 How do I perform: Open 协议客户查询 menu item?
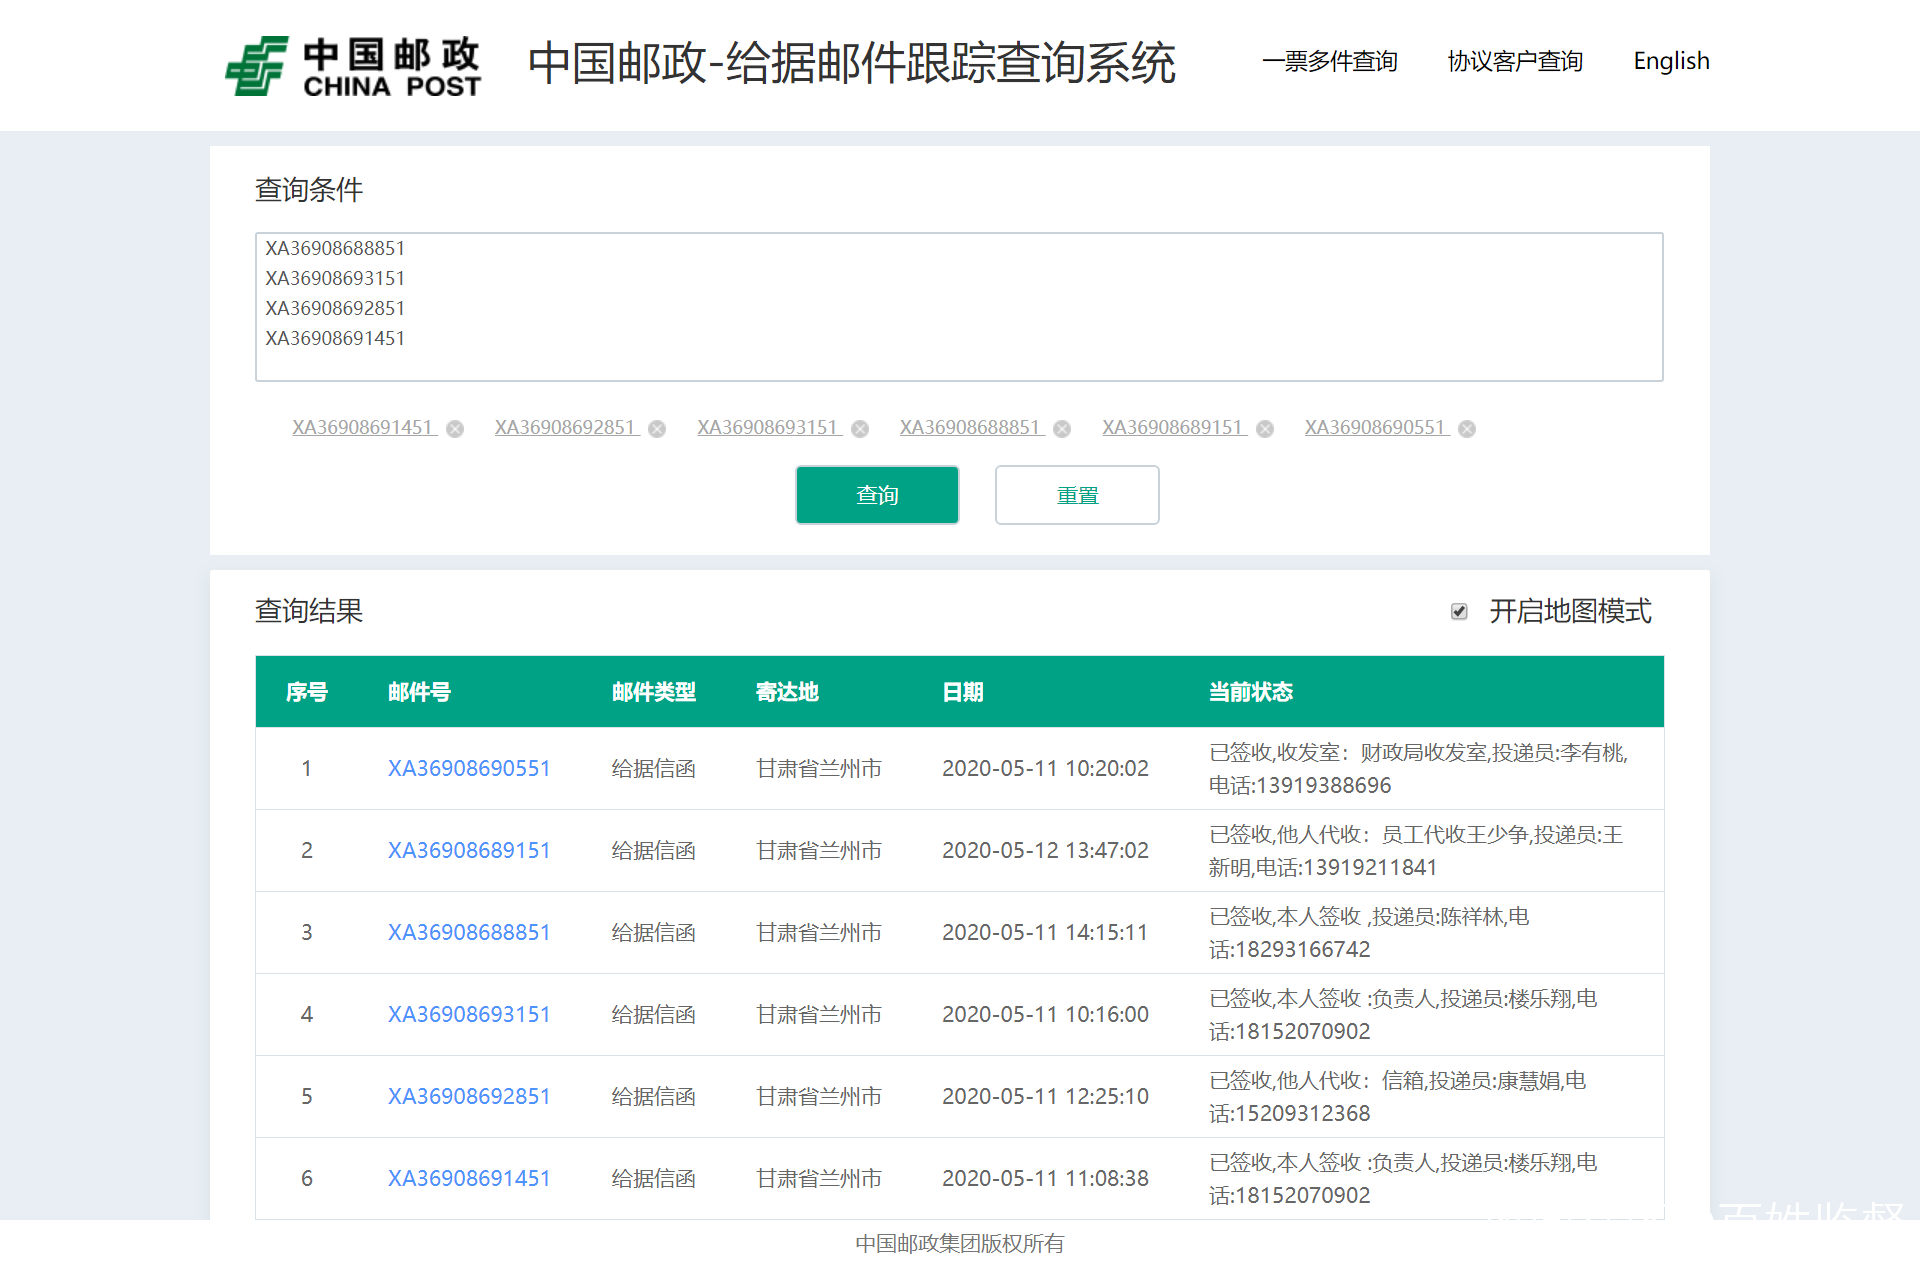[1514, 62]
